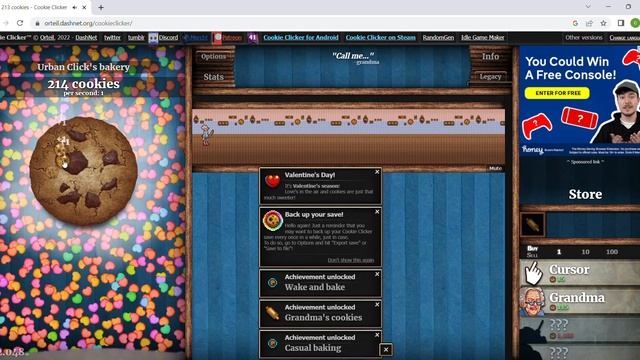
Task: Click the big chocolate chip cookie
Action: 83,171
